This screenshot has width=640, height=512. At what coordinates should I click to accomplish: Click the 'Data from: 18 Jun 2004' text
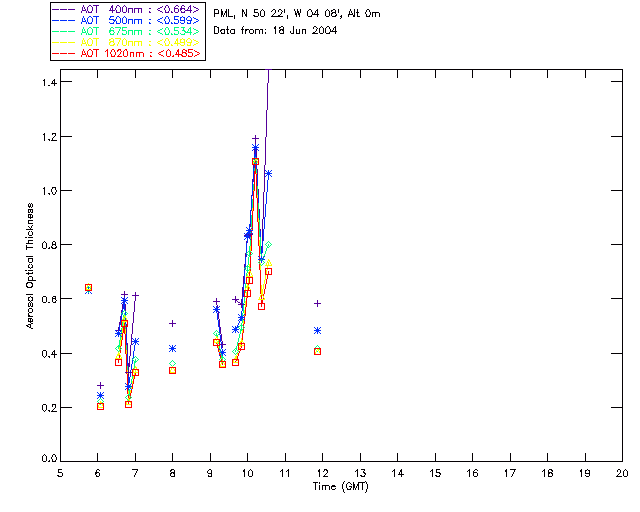pos(276,31)
